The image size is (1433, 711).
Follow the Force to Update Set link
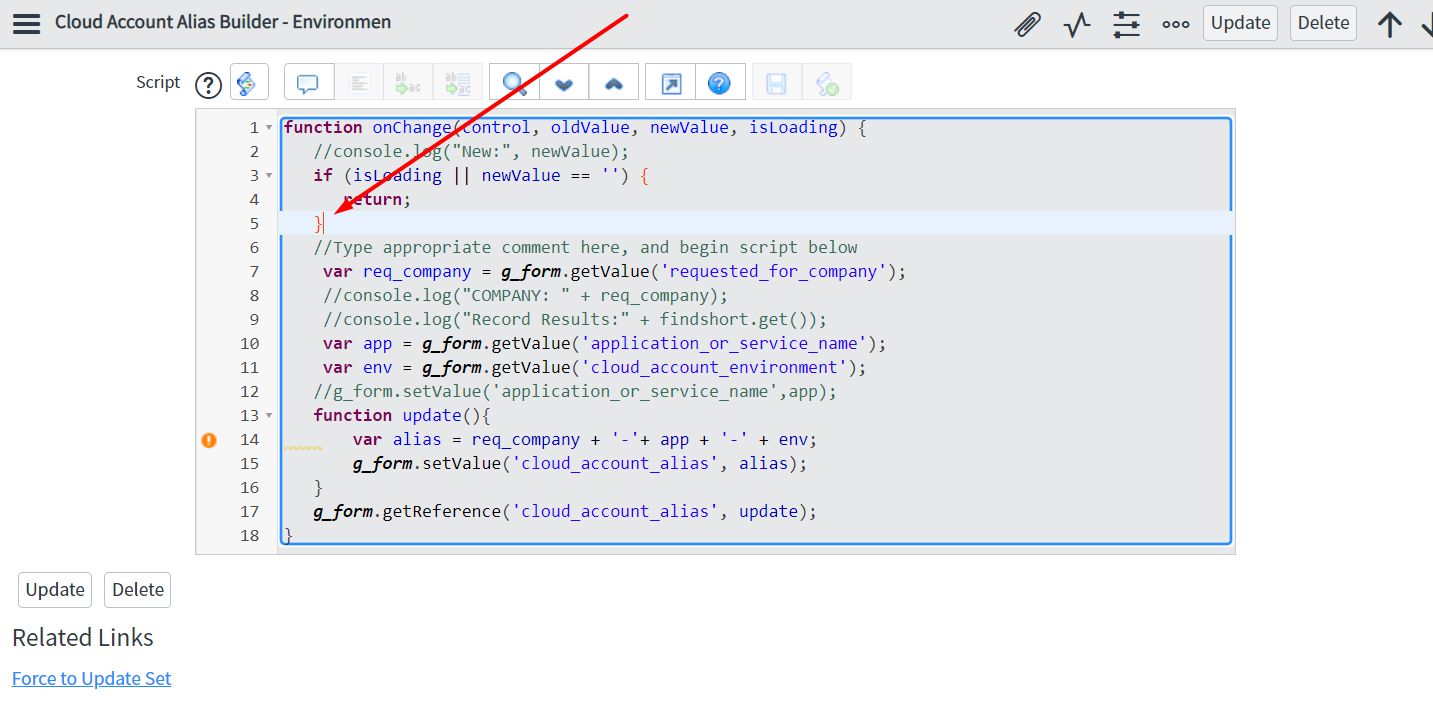click(x=90, y=678)
